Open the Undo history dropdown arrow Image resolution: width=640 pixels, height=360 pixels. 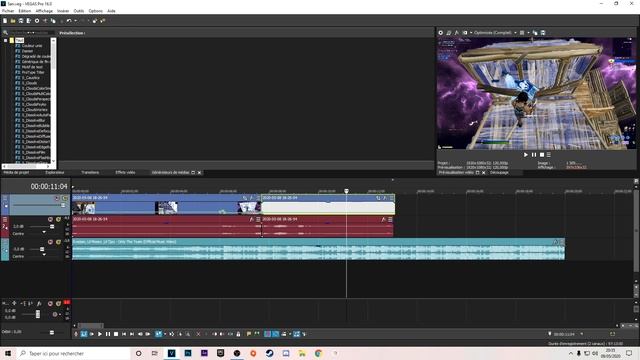point(75,20)
